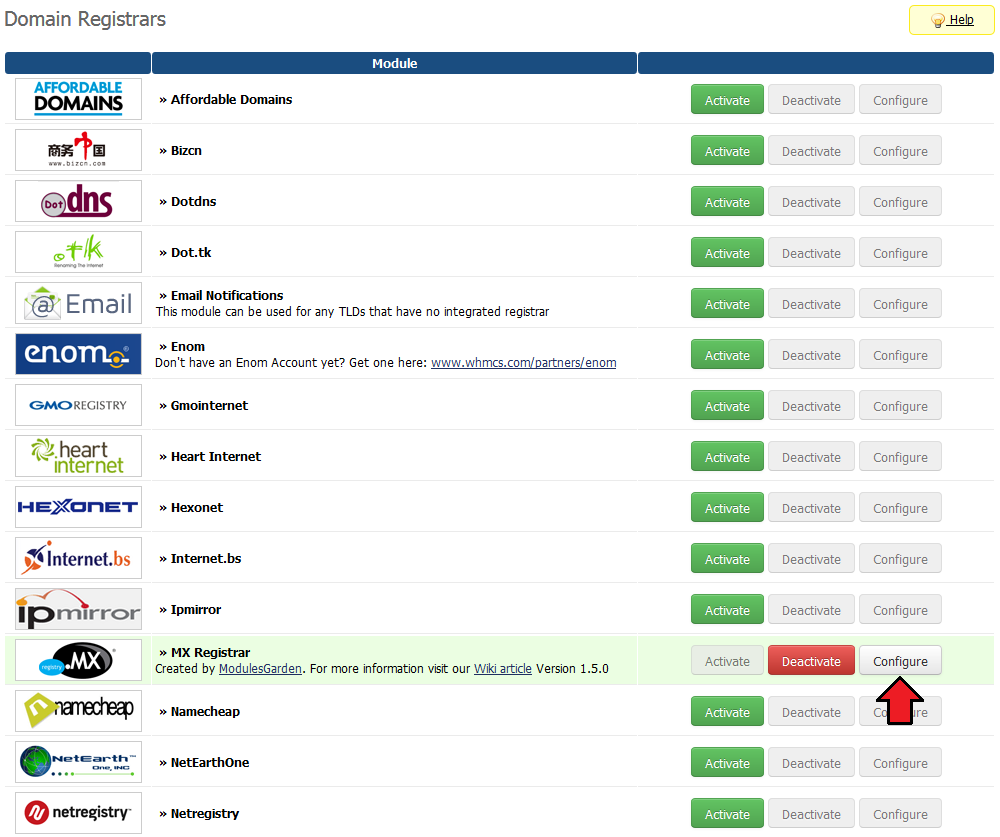Configure the Ipmirror module
This screenshot has height=837, width=1000.
tap(900, 610)
